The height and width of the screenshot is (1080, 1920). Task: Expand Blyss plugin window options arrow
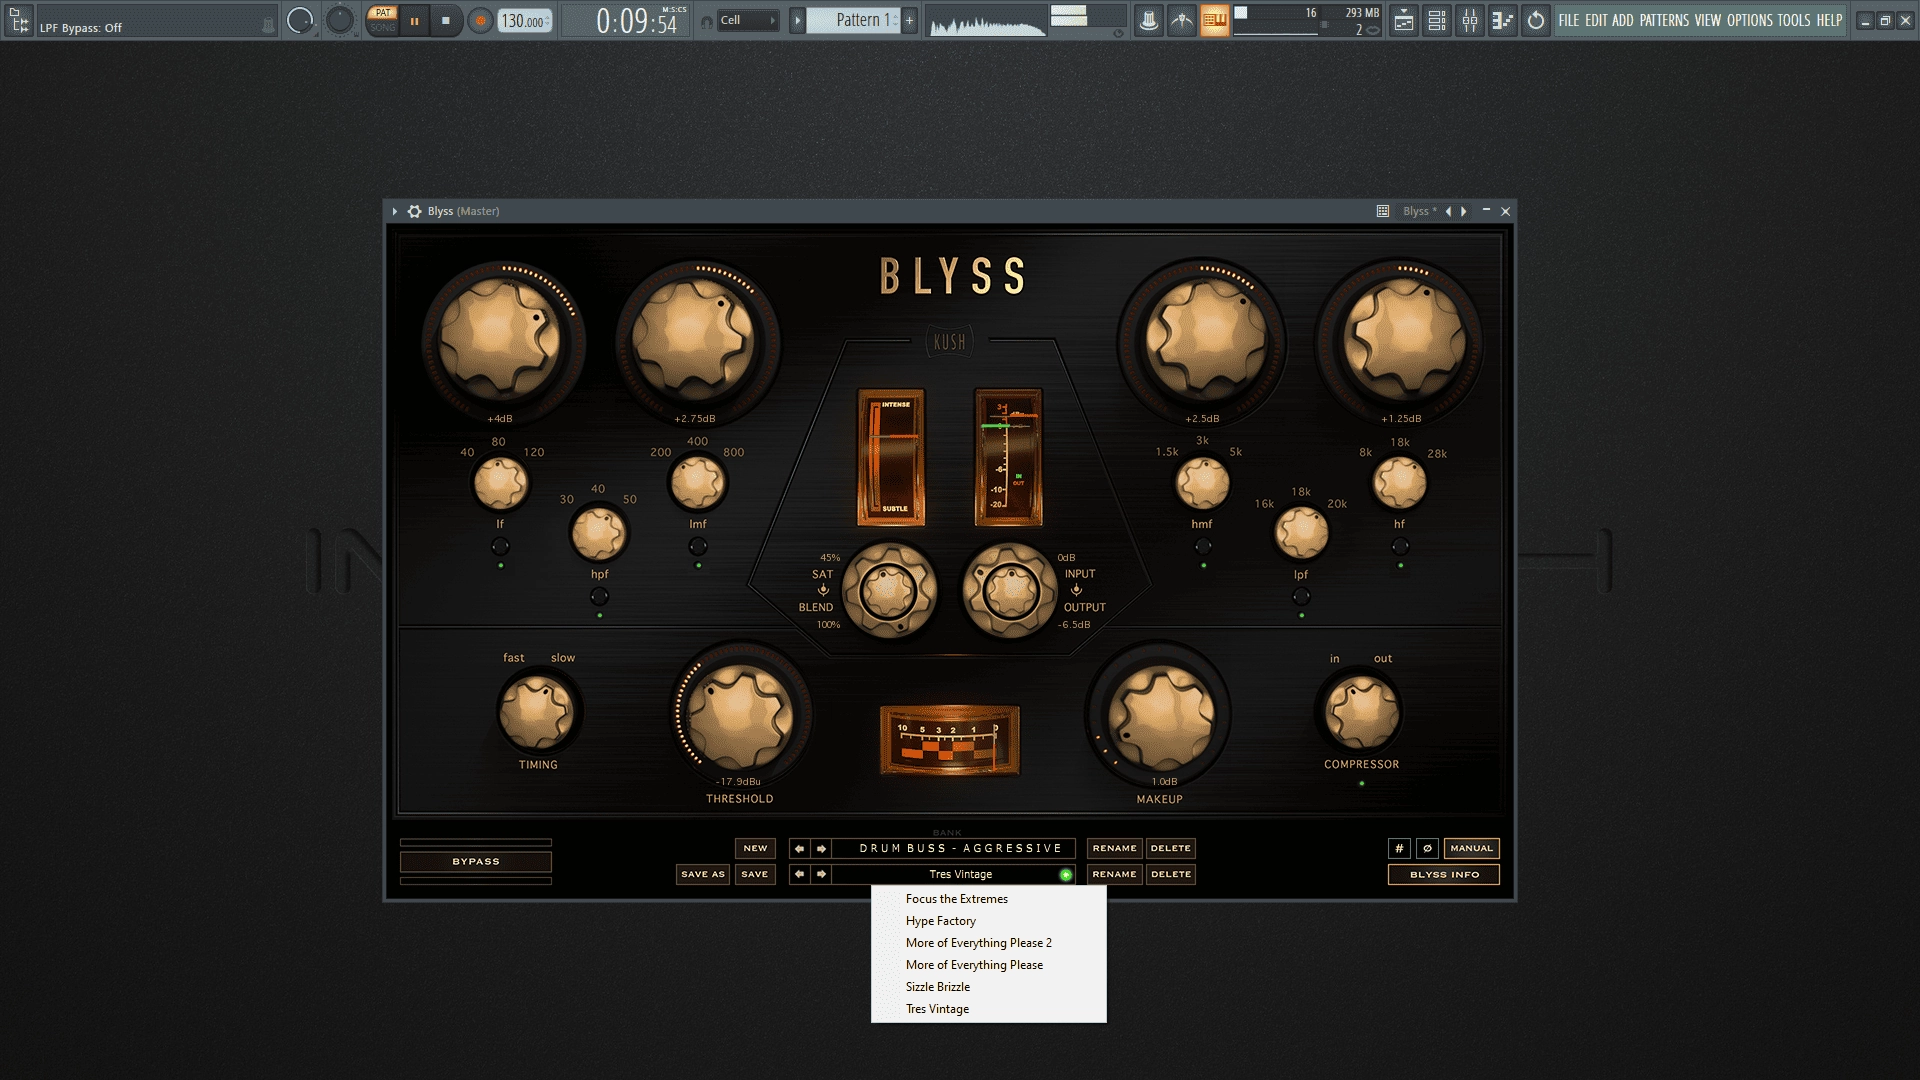395,211
